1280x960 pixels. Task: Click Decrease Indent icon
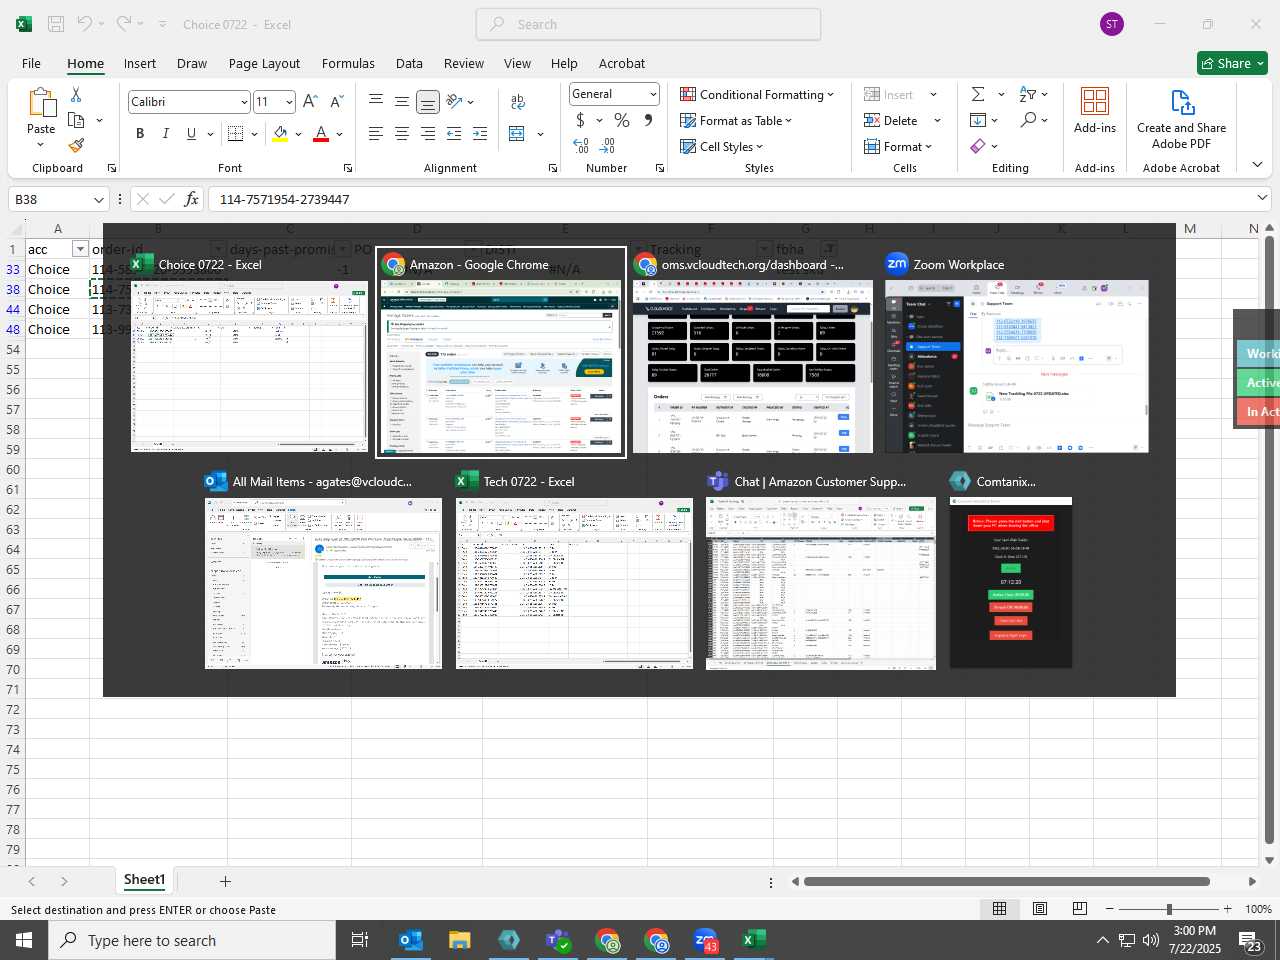click(454, 133)
